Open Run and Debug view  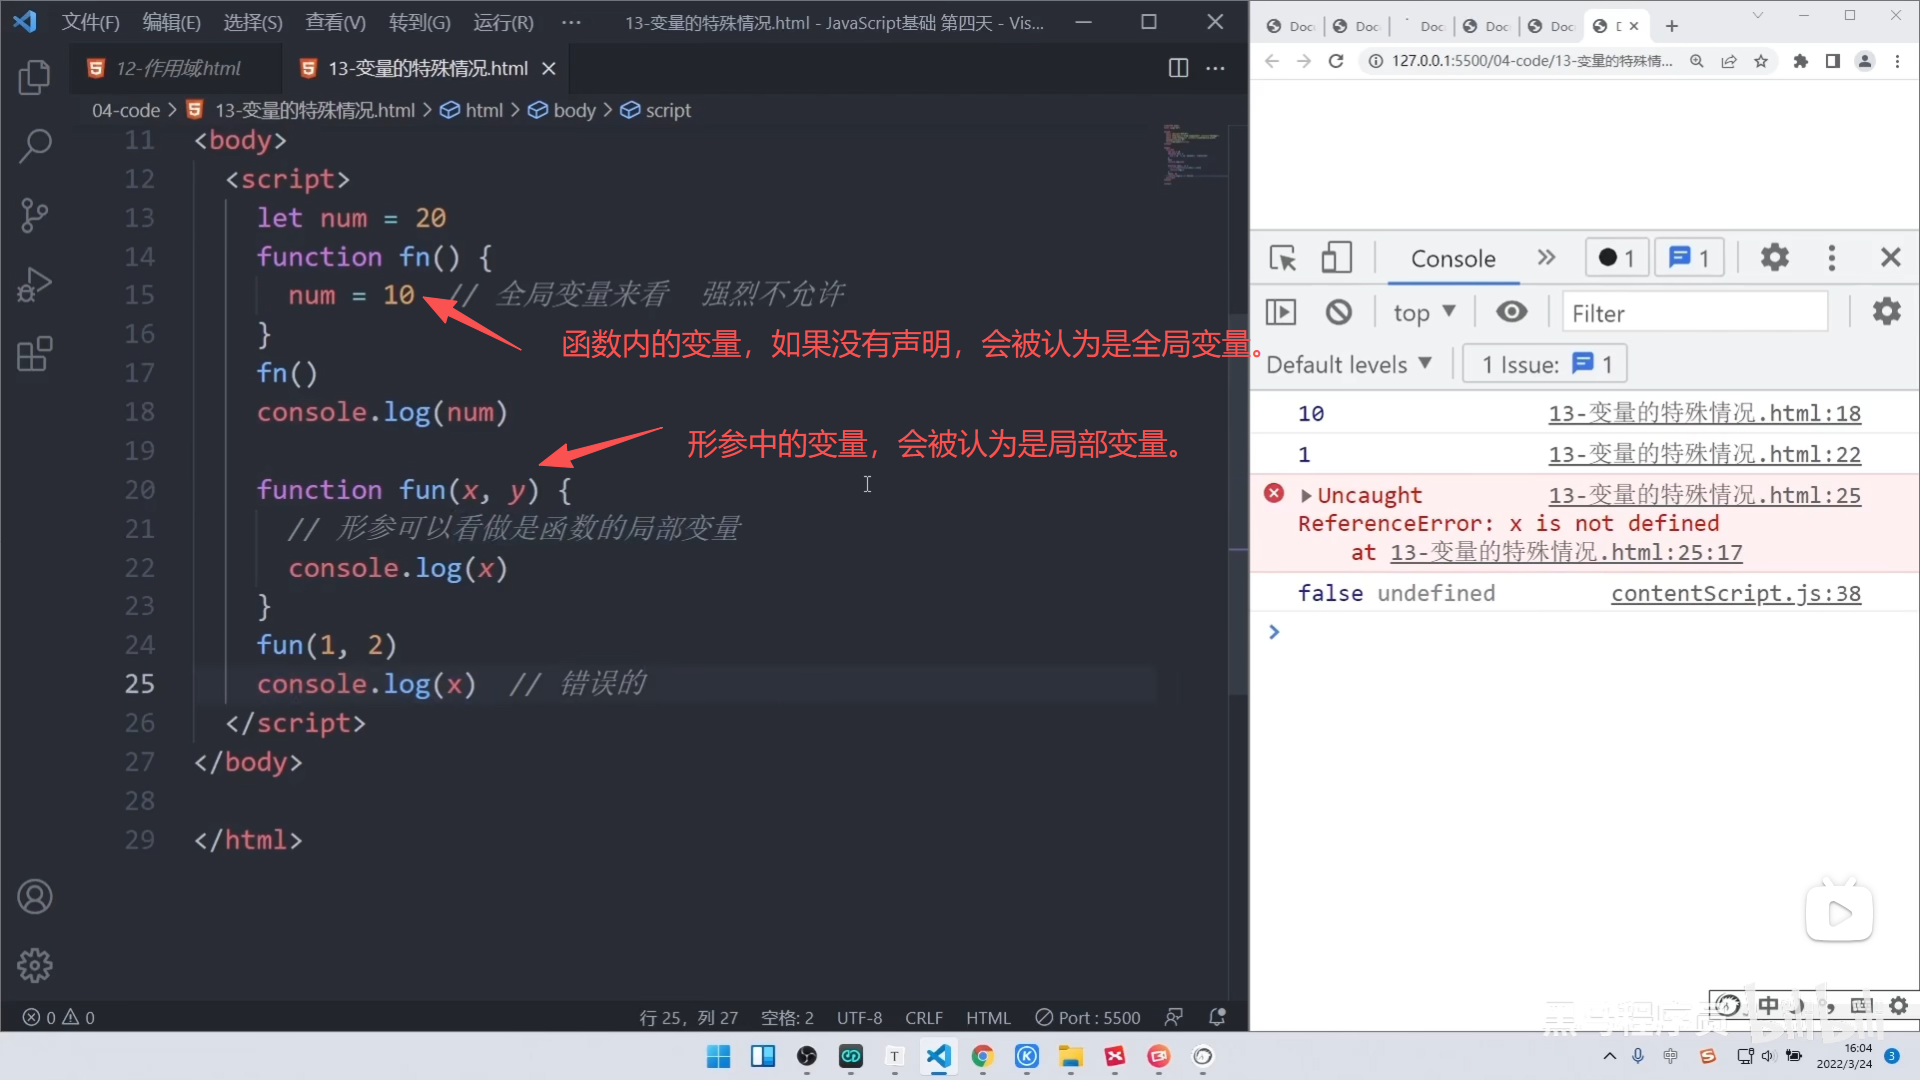[35, 285]
